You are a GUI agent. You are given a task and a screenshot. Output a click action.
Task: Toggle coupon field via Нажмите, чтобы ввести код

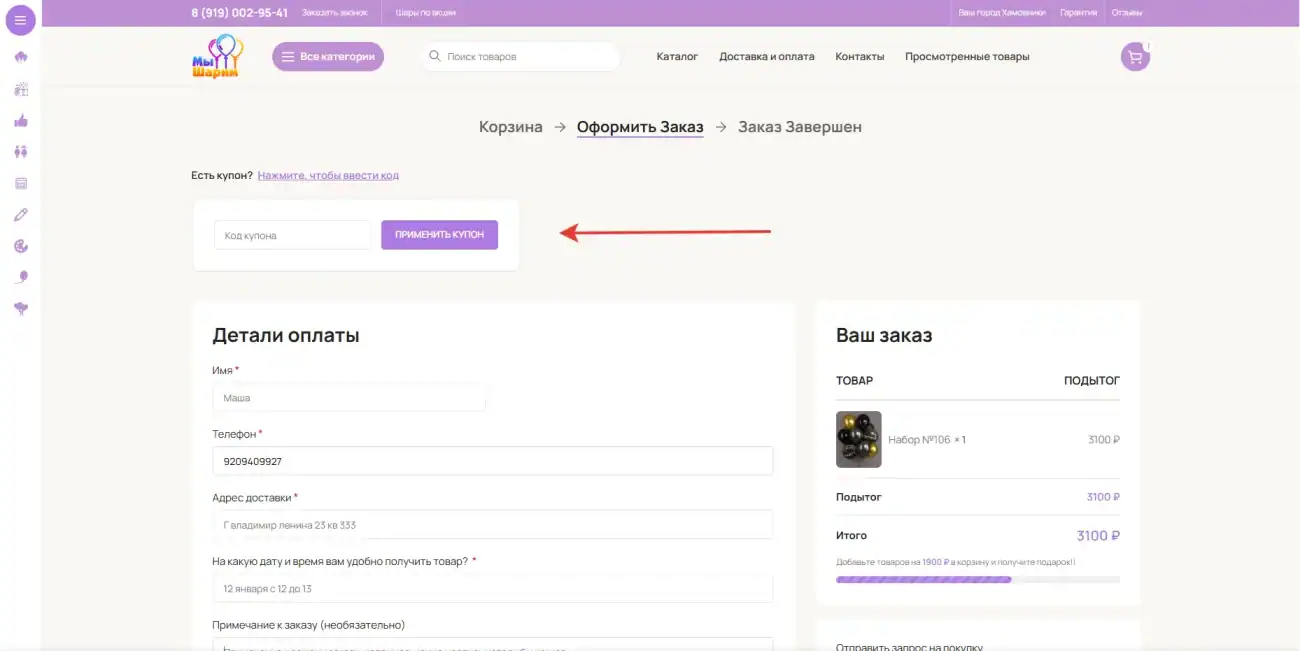pos(328,175)
